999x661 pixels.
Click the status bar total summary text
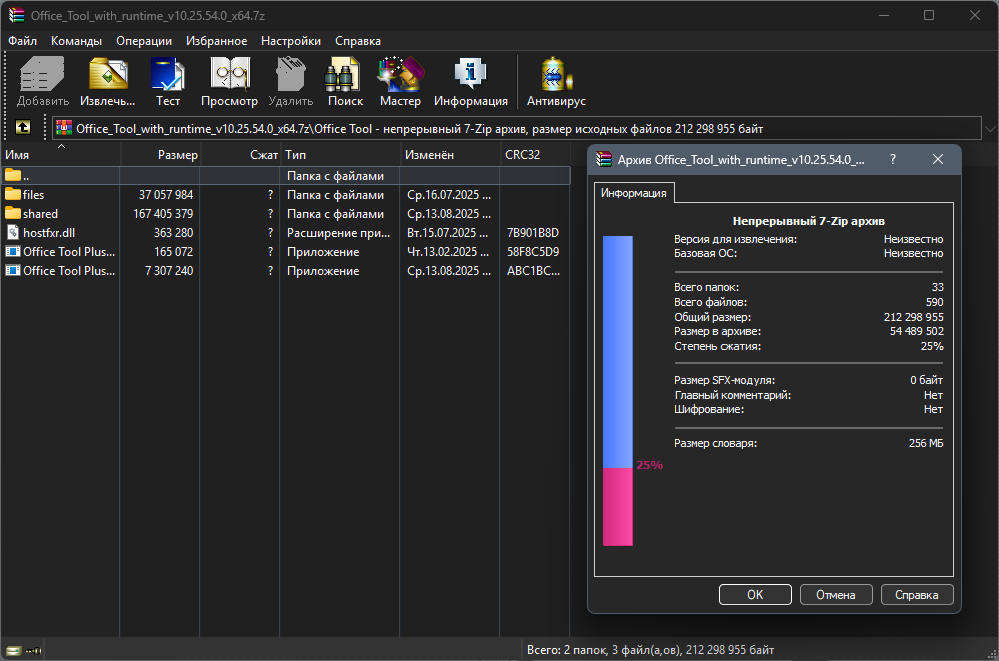click(650, 650)
